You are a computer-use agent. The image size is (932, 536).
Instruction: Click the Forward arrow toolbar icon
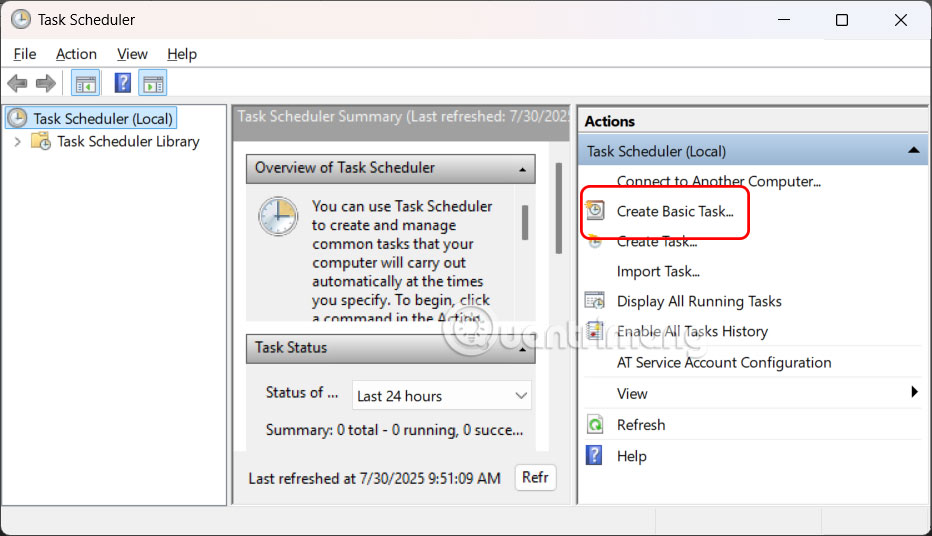click(46, 83)
